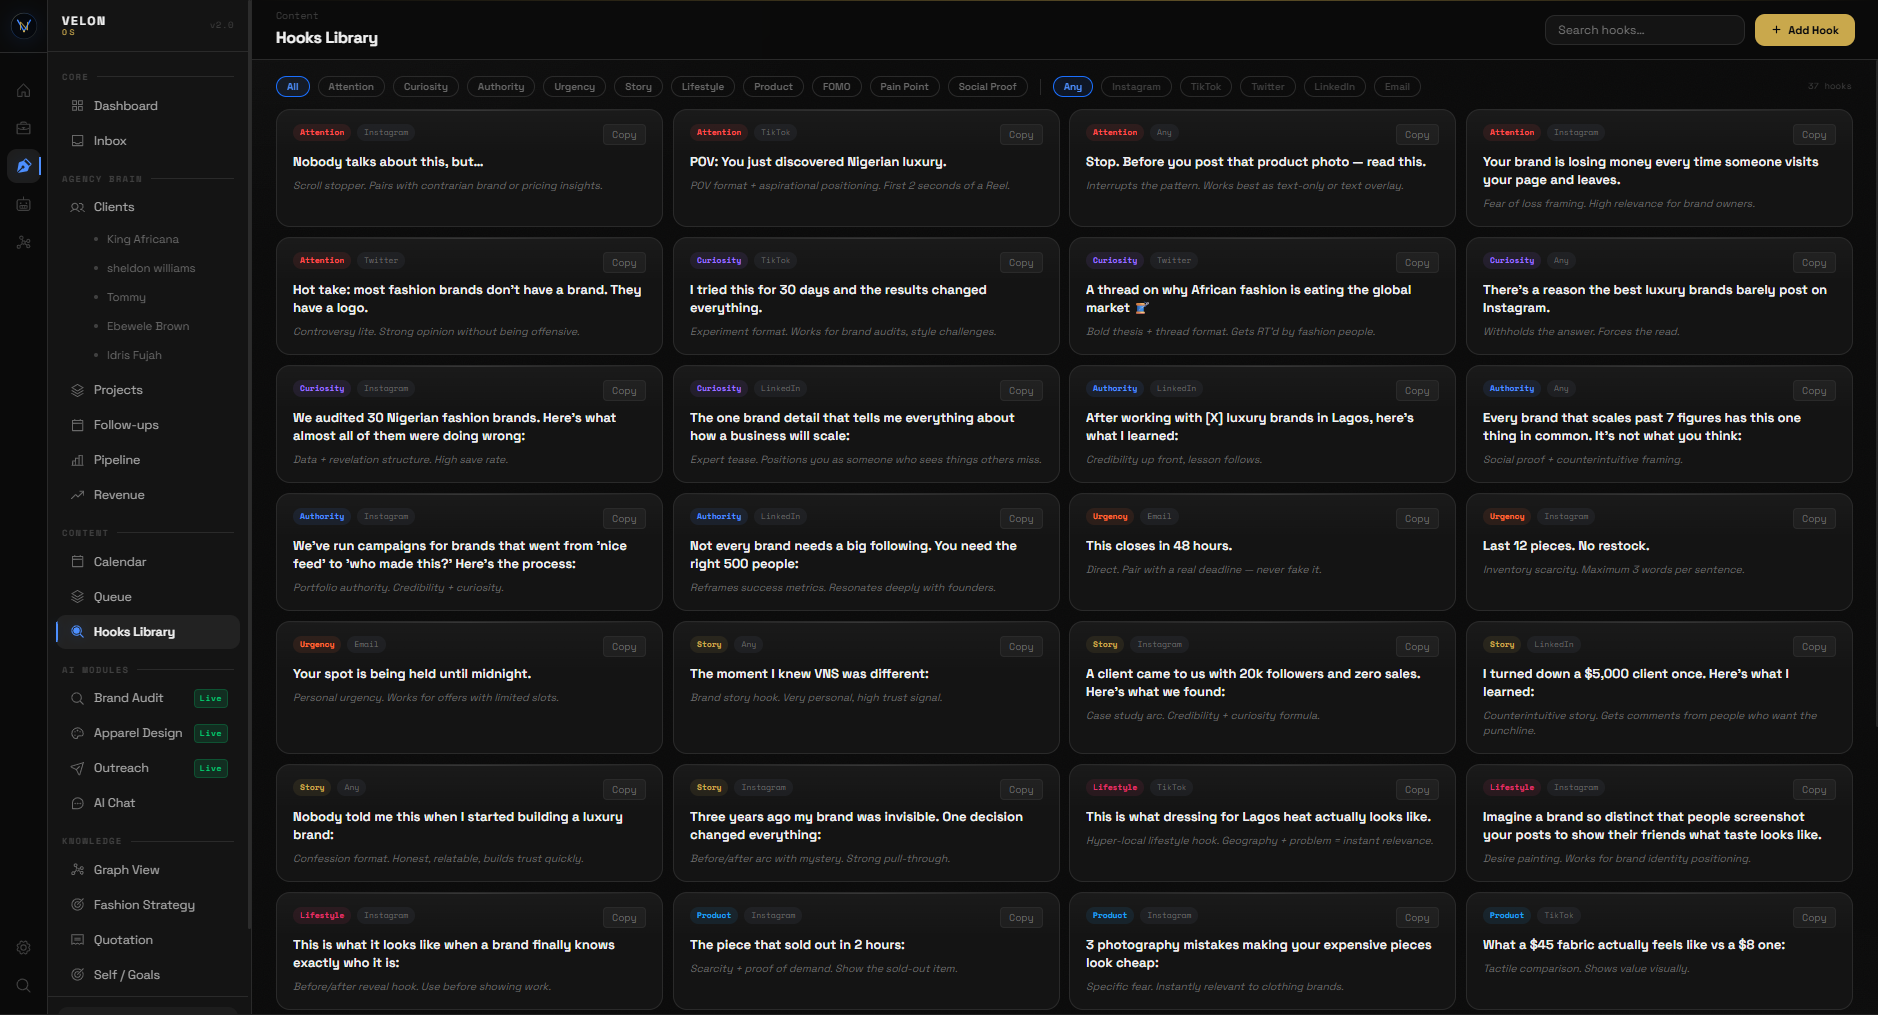Viewport: 1878px width, 1015px height.
Task: Open Follow-ups page
Action: click(x=148, y=425)
